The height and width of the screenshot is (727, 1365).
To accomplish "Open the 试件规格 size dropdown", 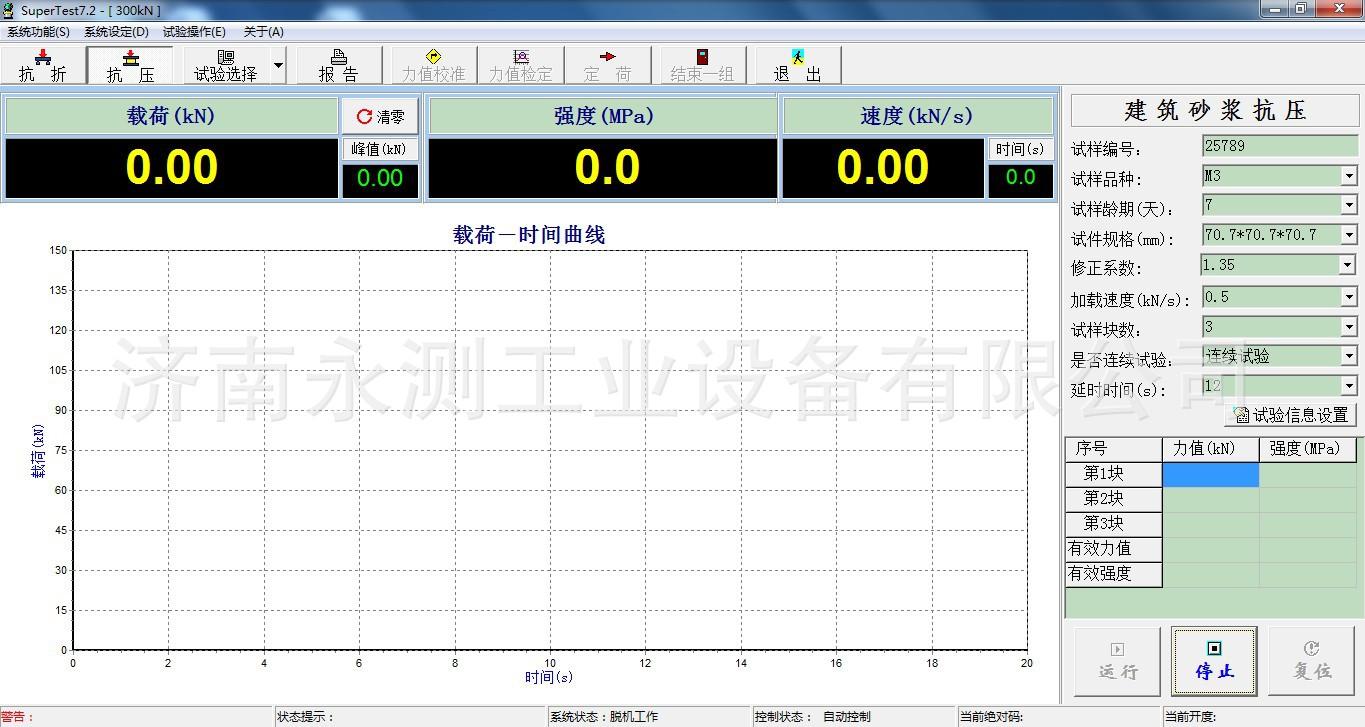I will pyautogui.click(x=1348, y=236).
